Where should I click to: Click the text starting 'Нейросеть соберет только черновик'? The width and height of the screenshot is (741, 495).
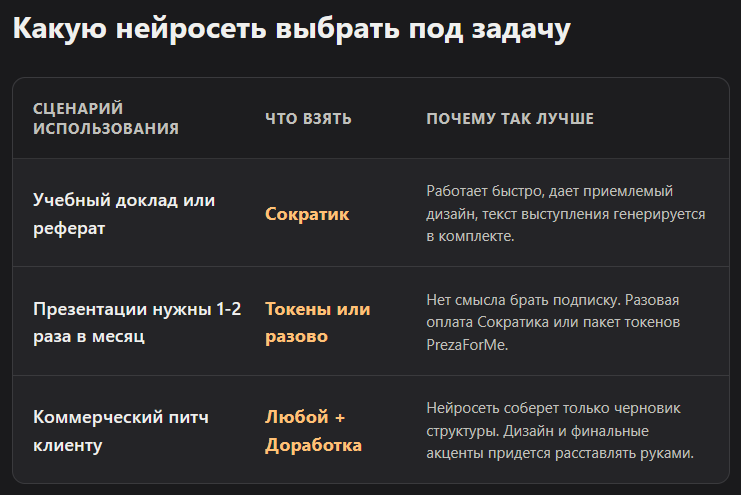click(x=560, y=430)
